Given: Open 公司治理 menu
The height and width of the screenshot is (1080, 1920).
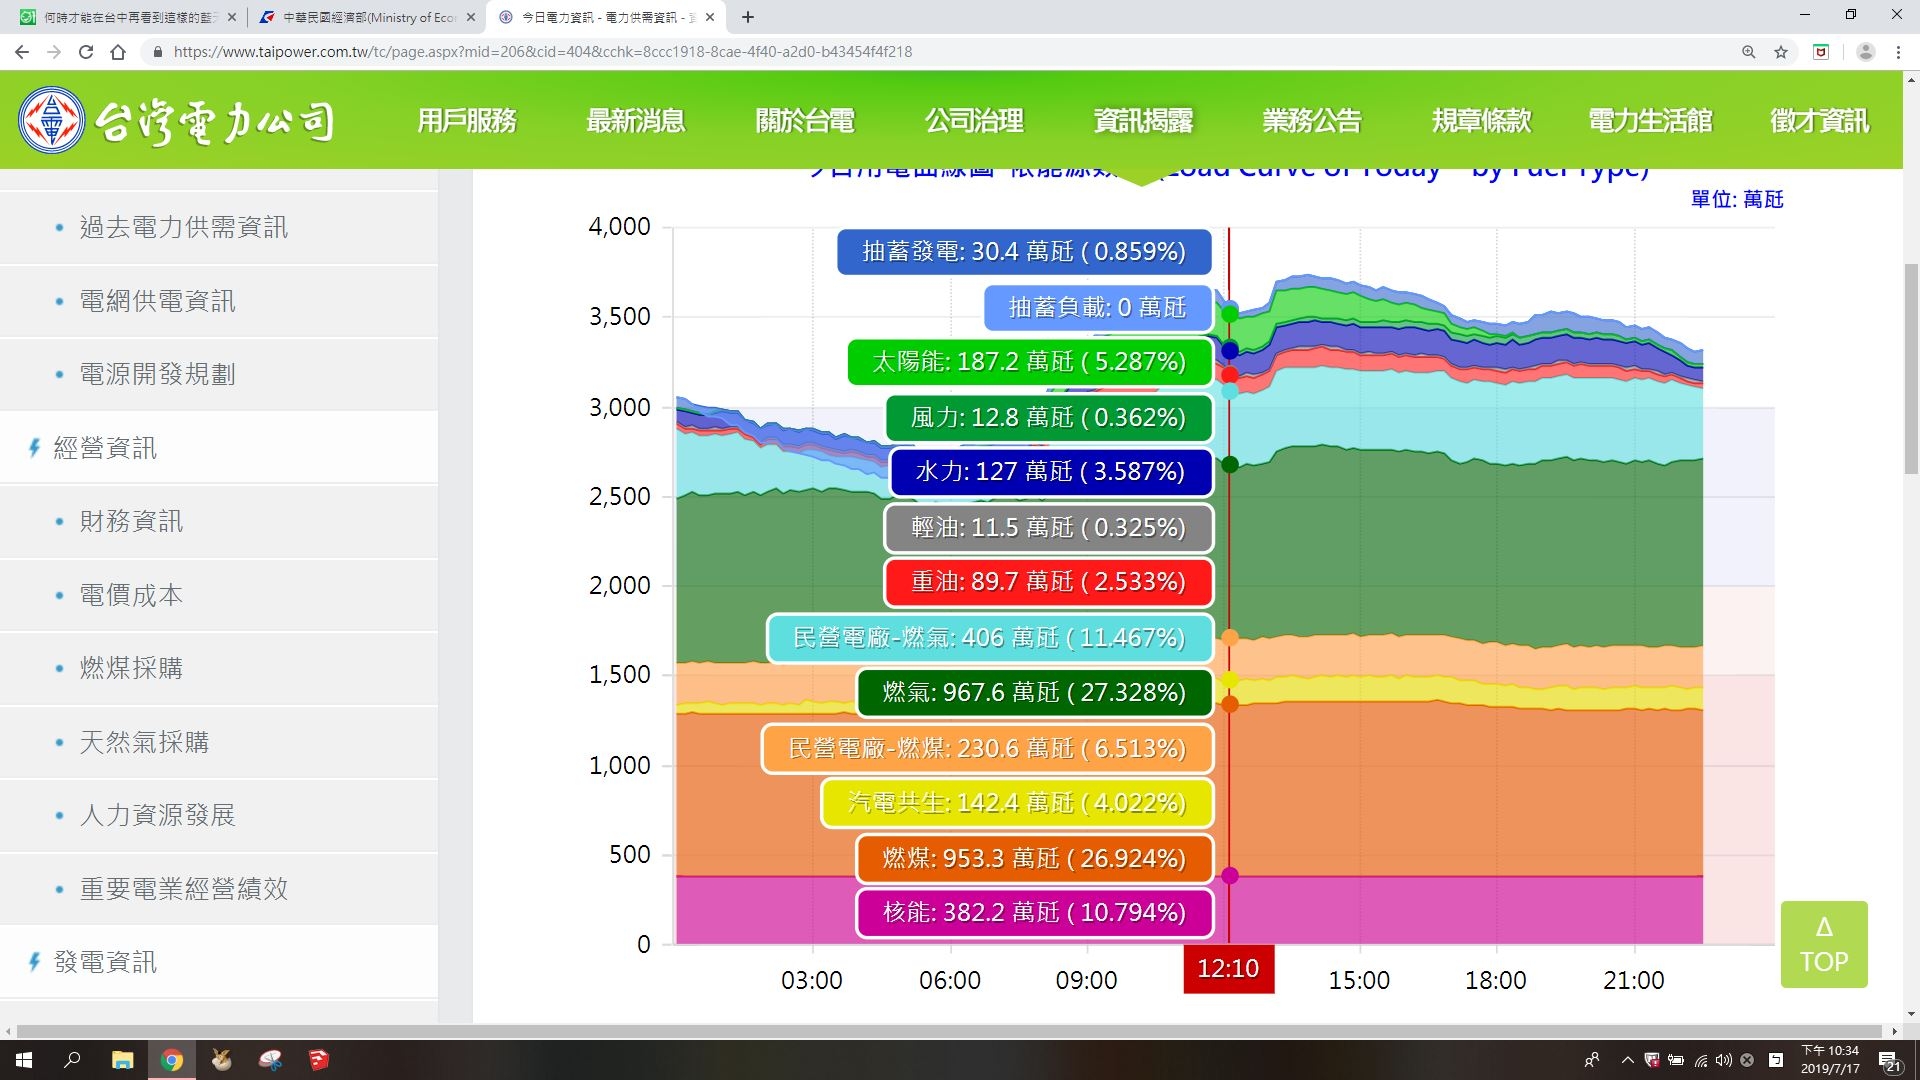Looking at the screenshot, I should (974, 121).
